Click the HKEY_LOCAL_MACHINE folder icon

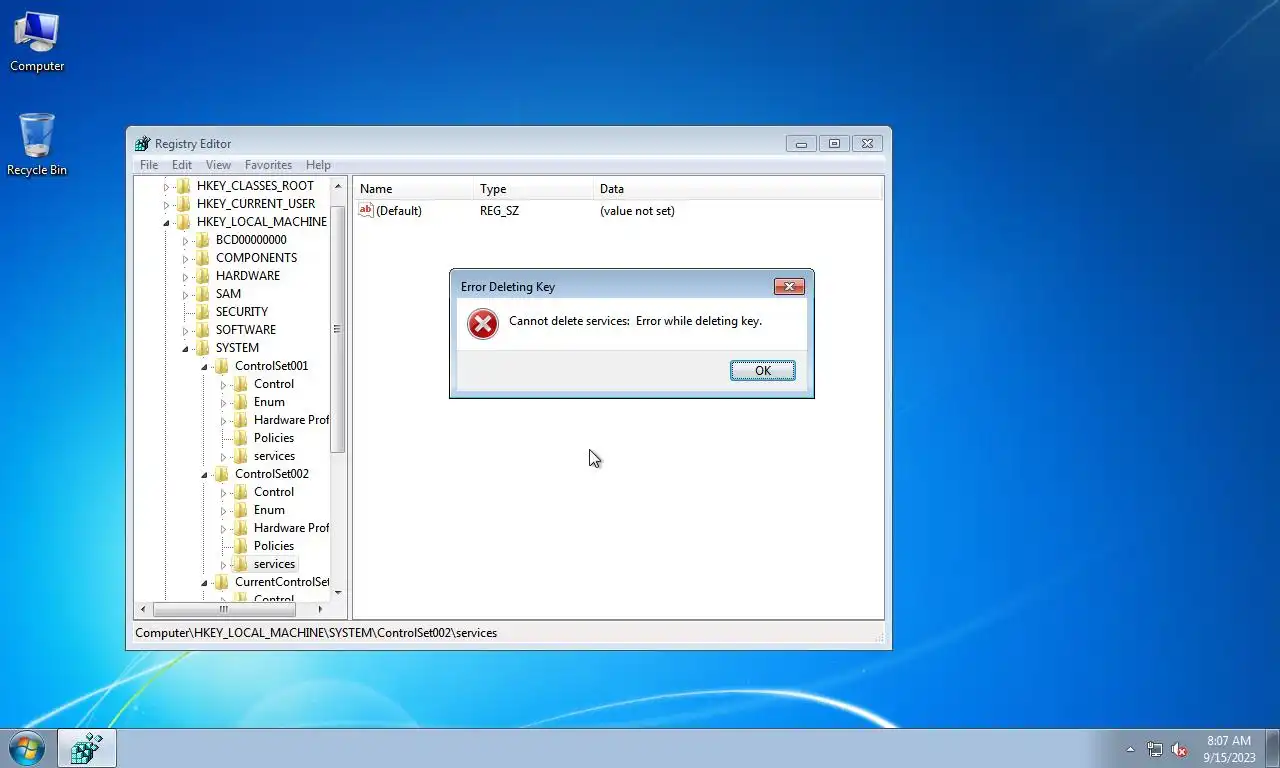(x=183, y=222)
